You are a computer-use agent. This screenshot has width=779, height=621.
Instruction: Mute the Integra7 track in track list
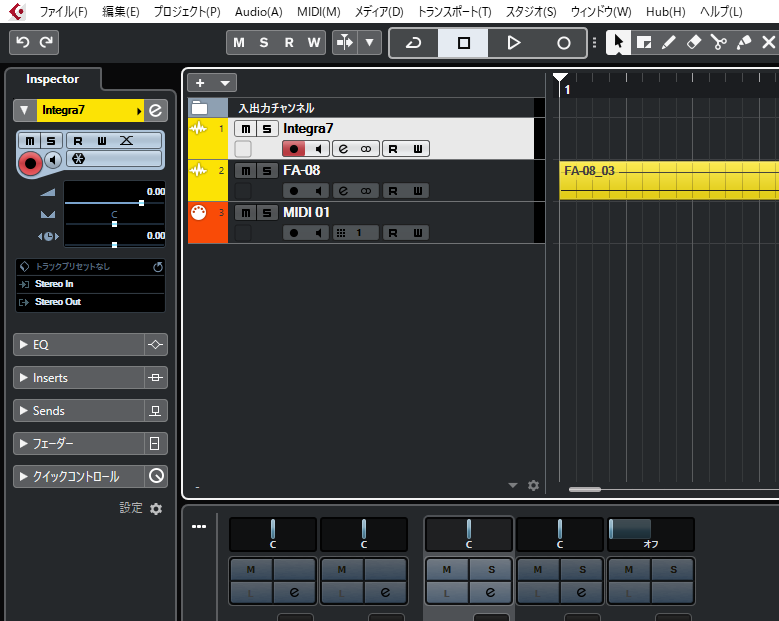(246, 129)
